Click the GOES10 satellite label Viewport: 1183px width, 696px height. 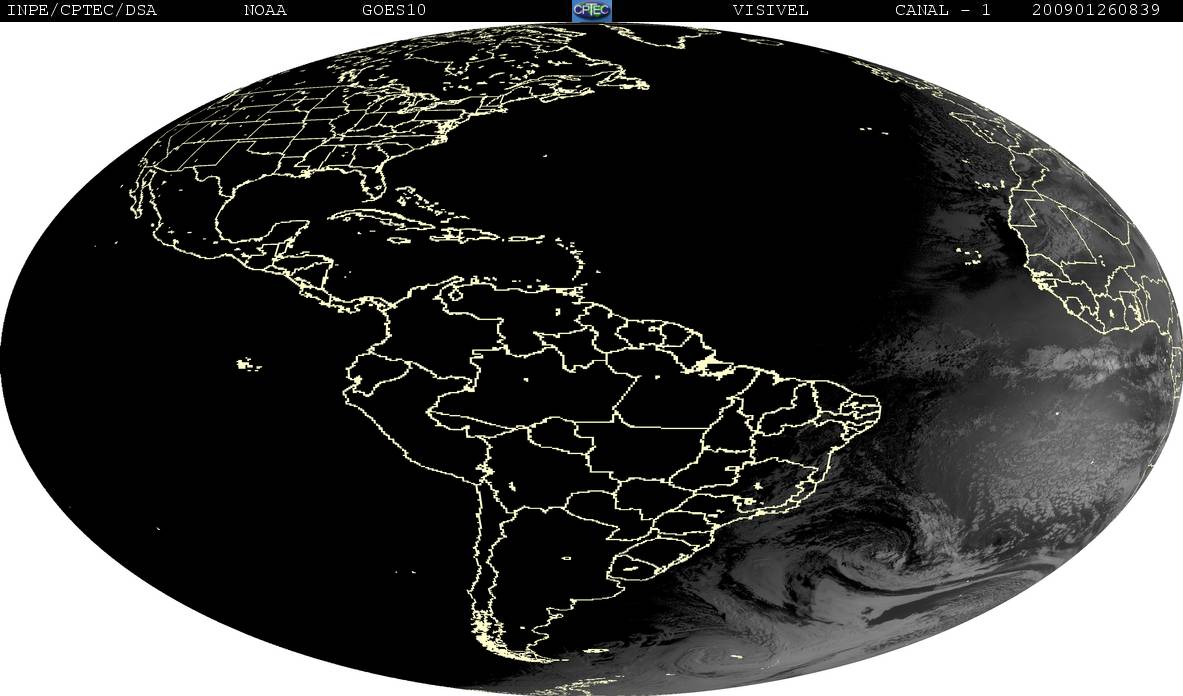(x=394, y=11)
